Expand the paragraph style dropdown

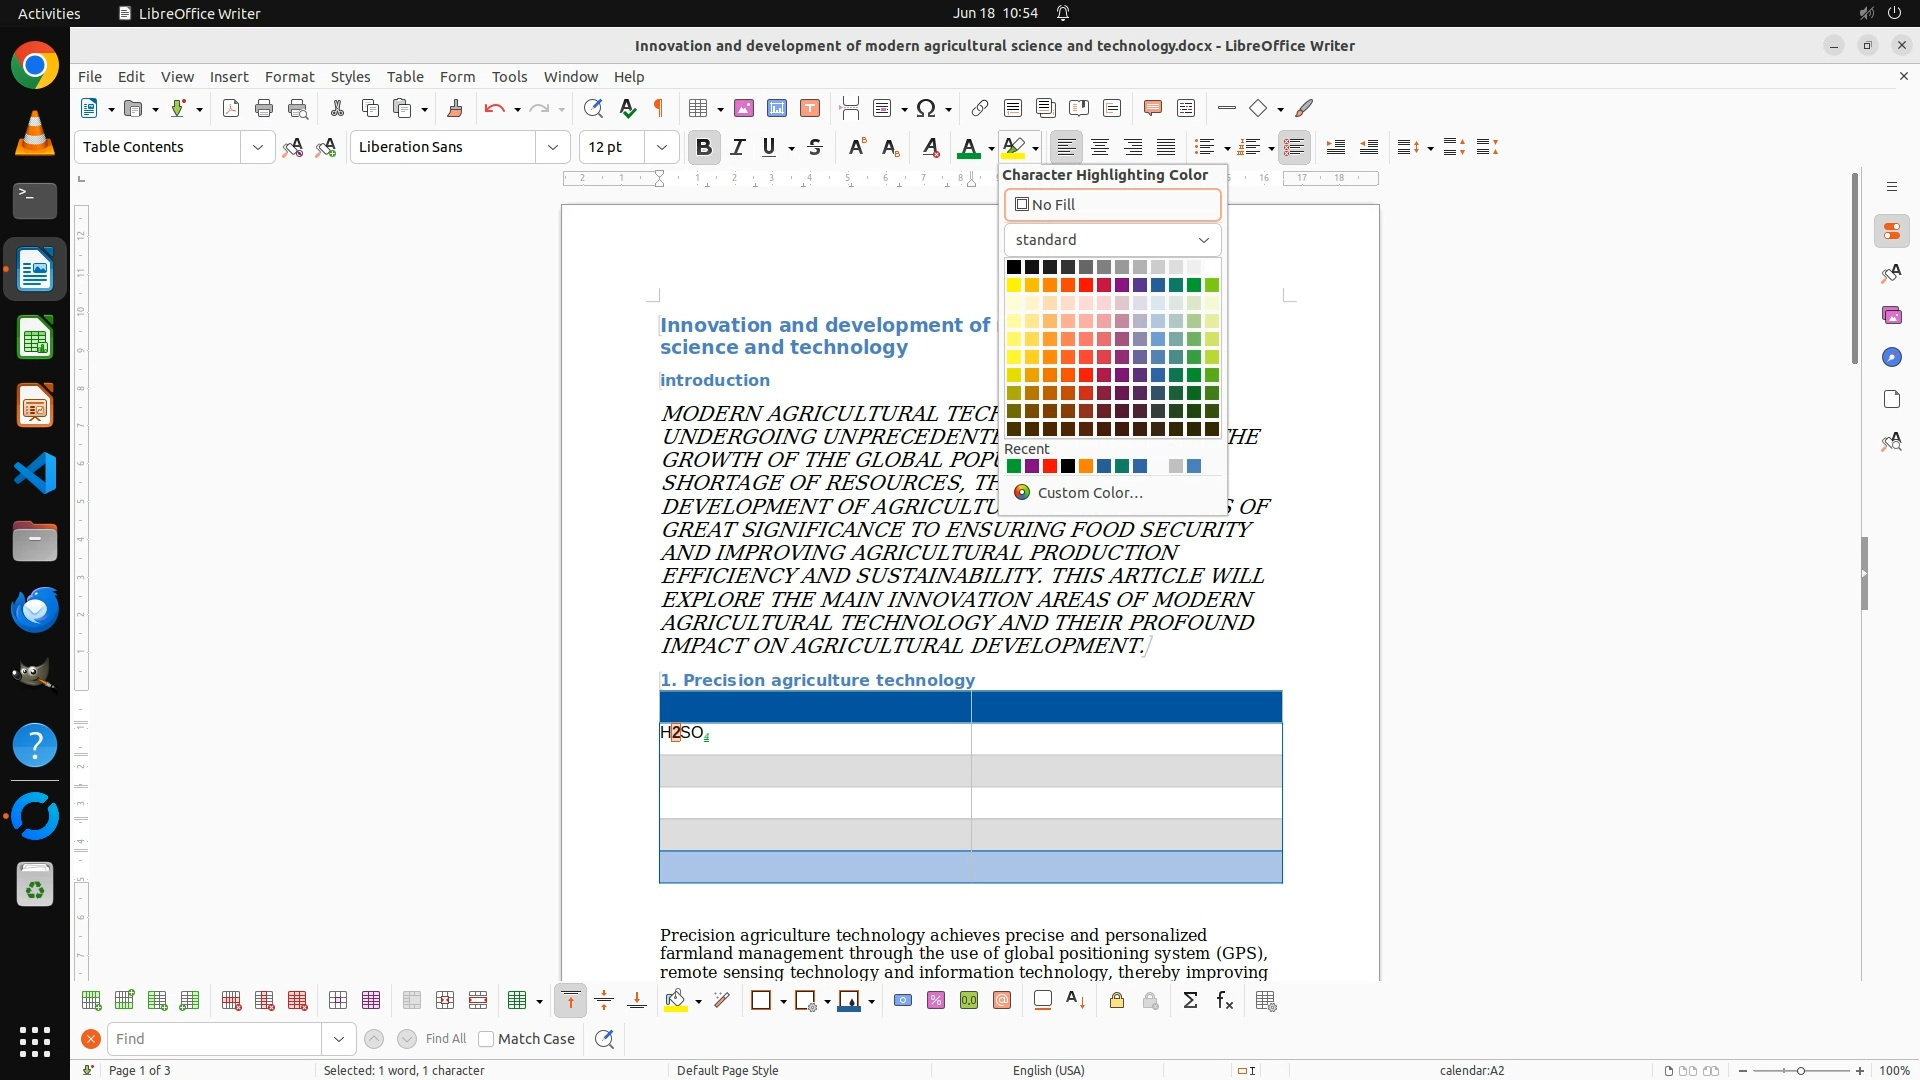click(x=257, y=147)
